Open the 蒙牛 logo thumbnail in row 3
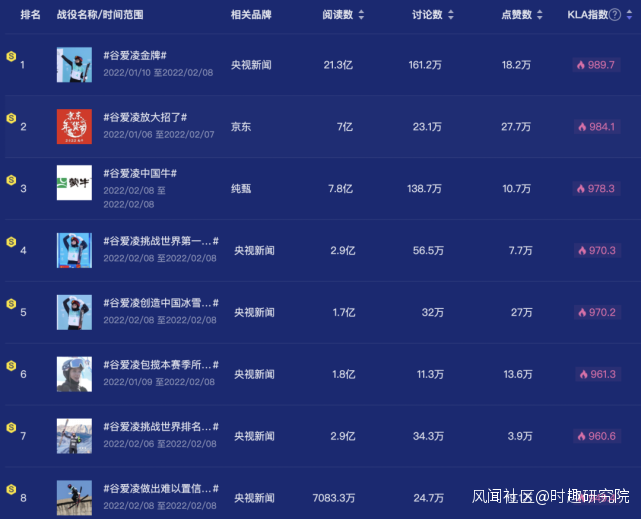Viewport: 641px width, 519px height. tap(74, 183)
